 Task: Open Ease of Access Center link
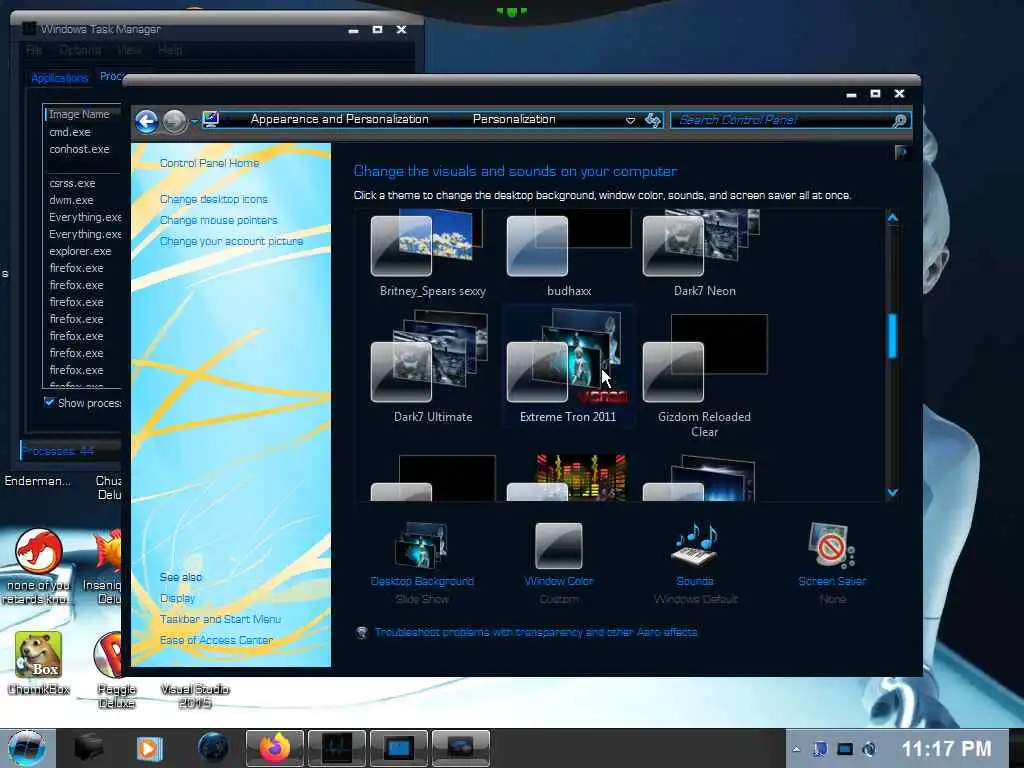click(216, 640)
